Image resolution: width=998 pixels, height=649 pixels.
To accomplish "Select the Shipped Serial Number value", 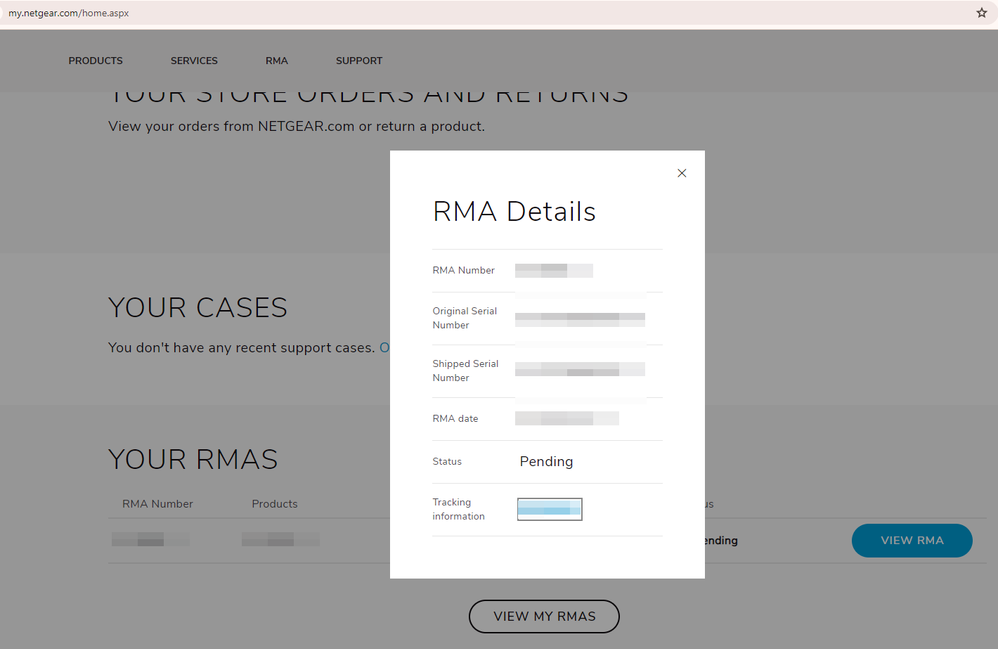I will point(580,369).
